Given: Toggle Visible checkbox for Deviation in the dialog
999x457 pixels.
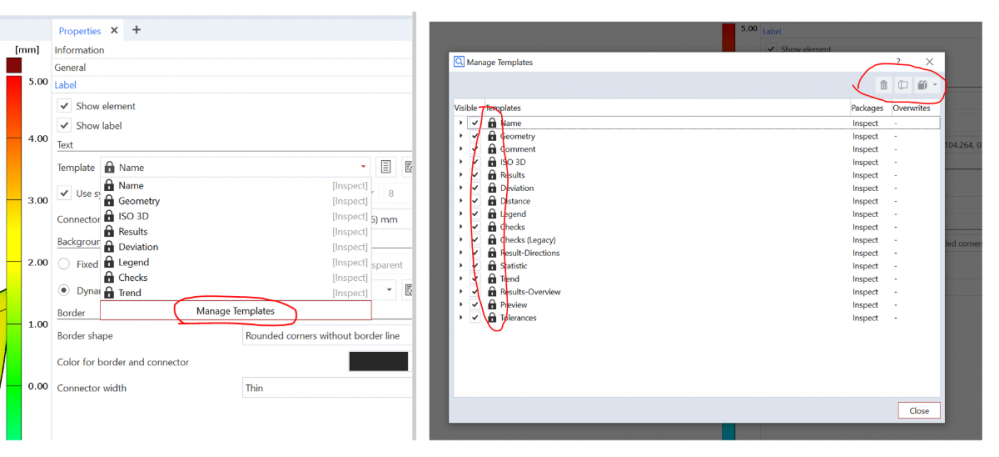Looking at the screenshot, I should pos(475,188).
